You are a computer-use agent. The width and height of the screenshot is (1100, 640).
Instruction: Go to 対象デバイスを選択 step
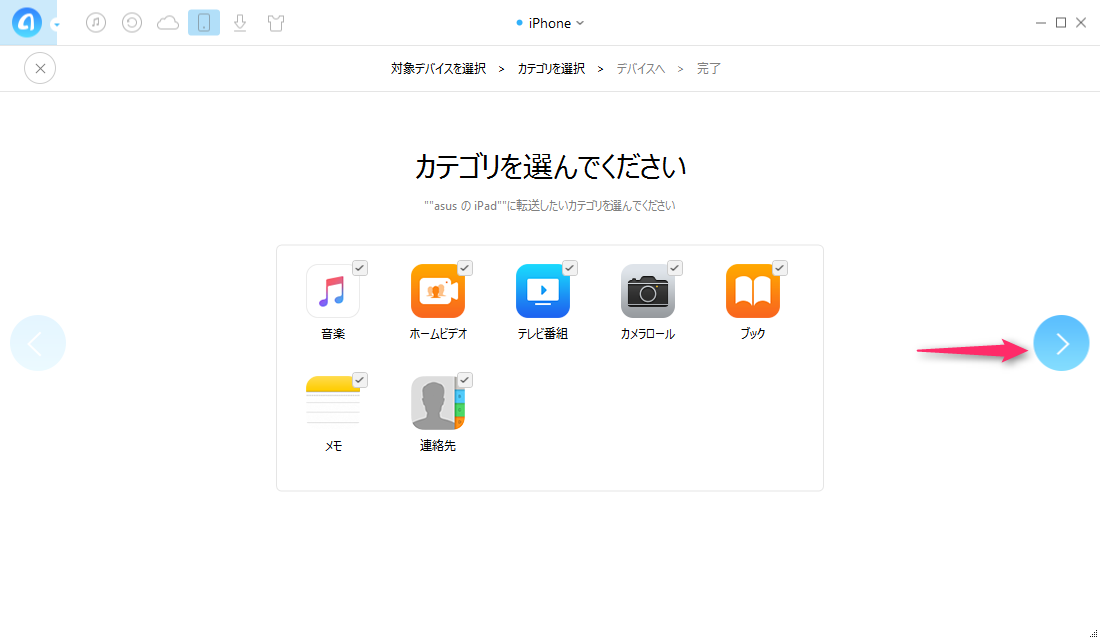(438, 69)
